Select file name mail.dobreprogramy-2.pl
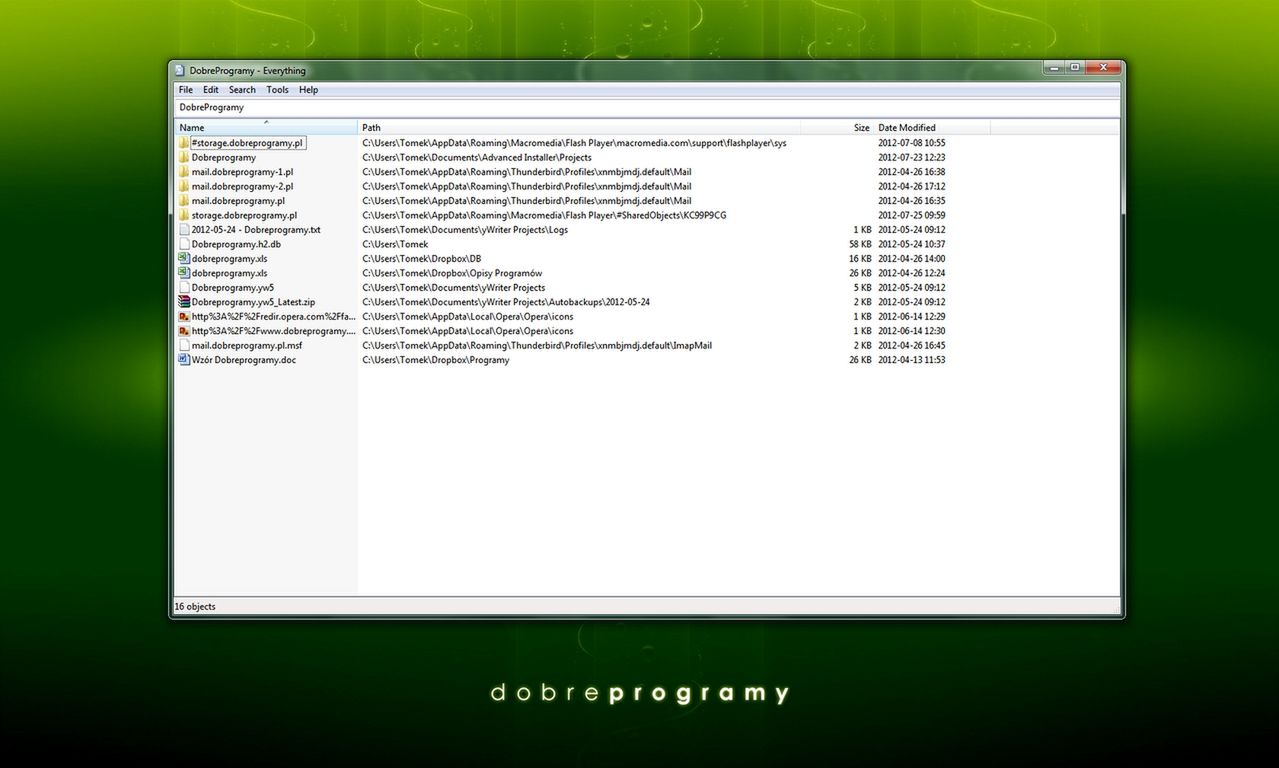Image resolution: width=1279 pixels, height=768 pixels. point(243,186)
